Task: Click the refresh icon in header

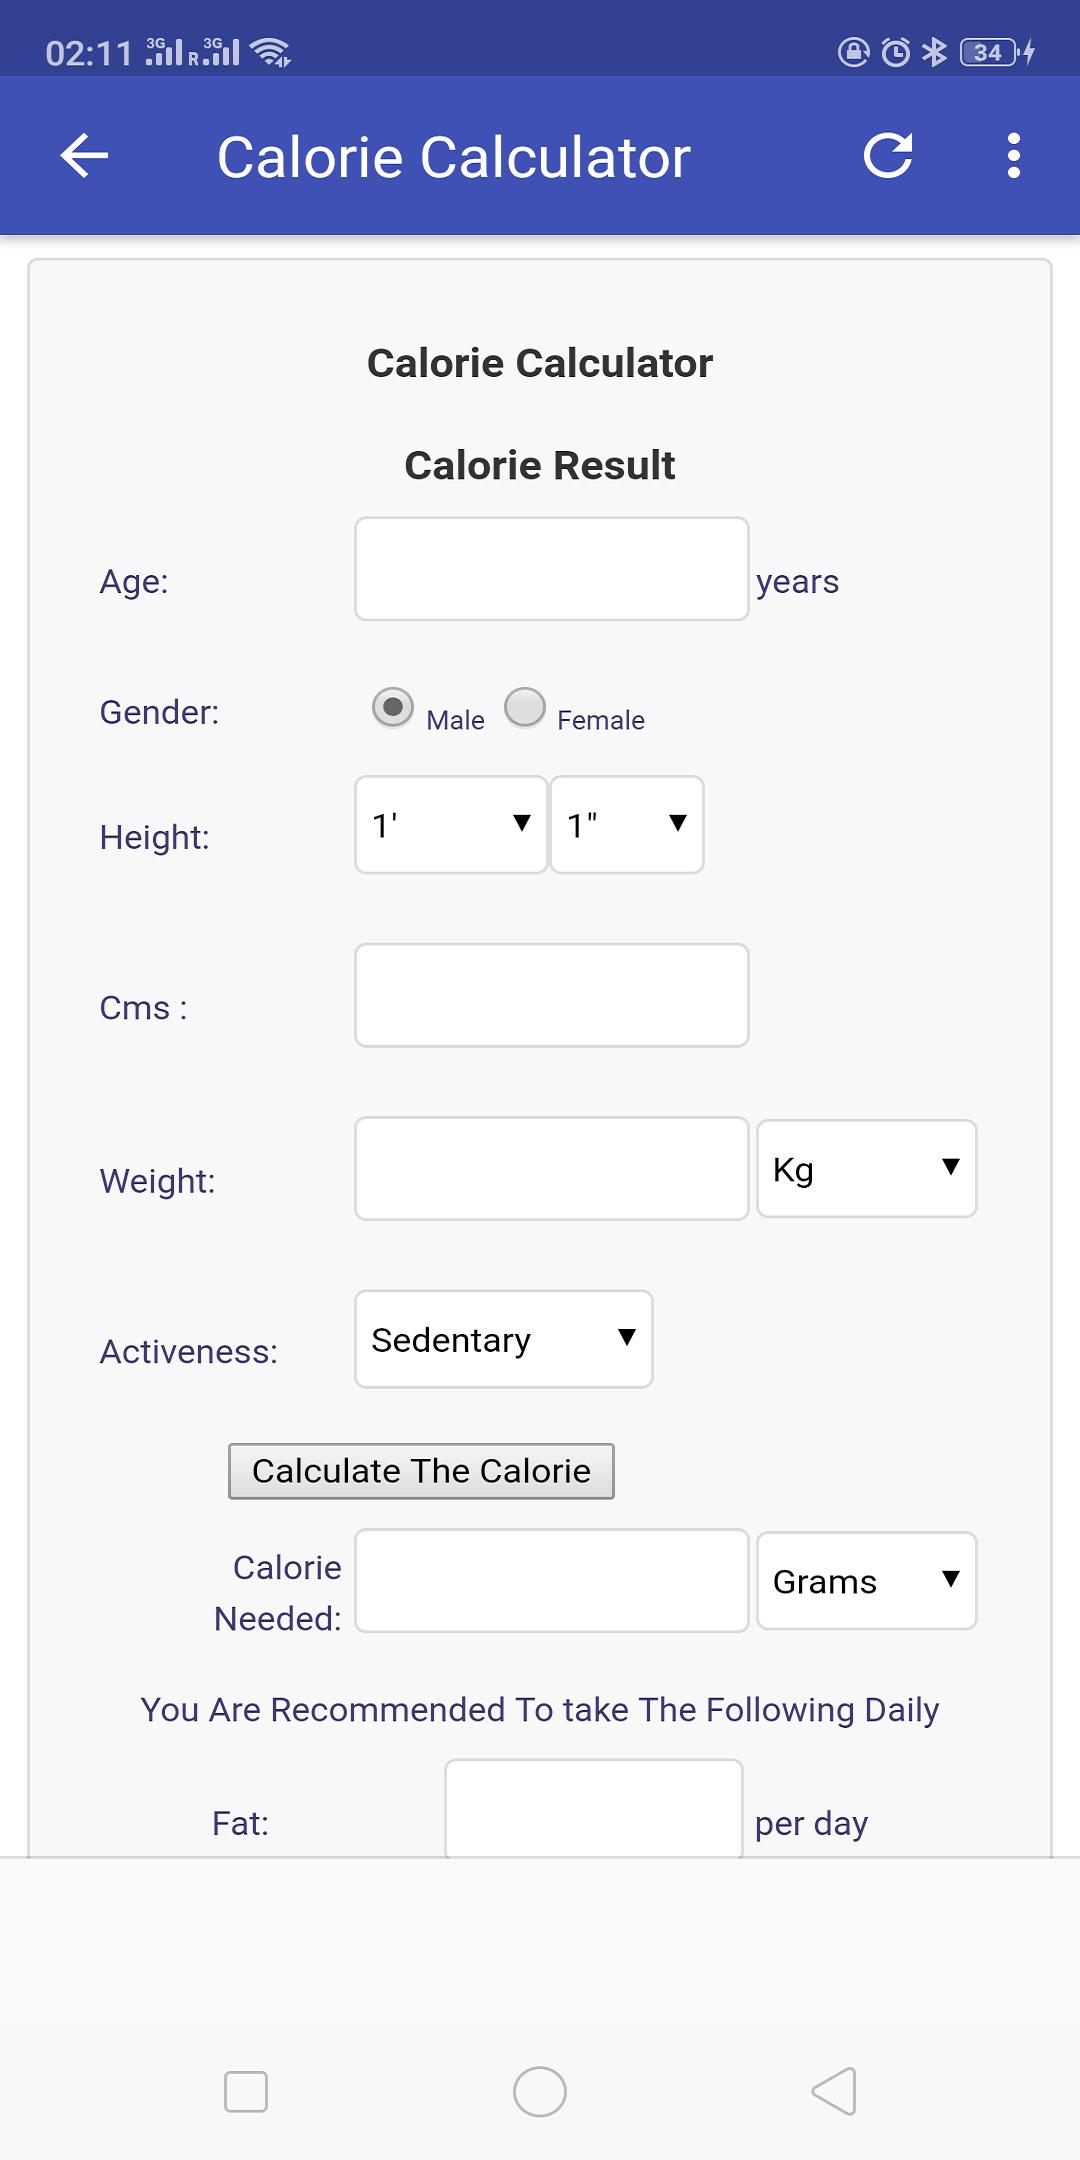Action: coord(888,156)
